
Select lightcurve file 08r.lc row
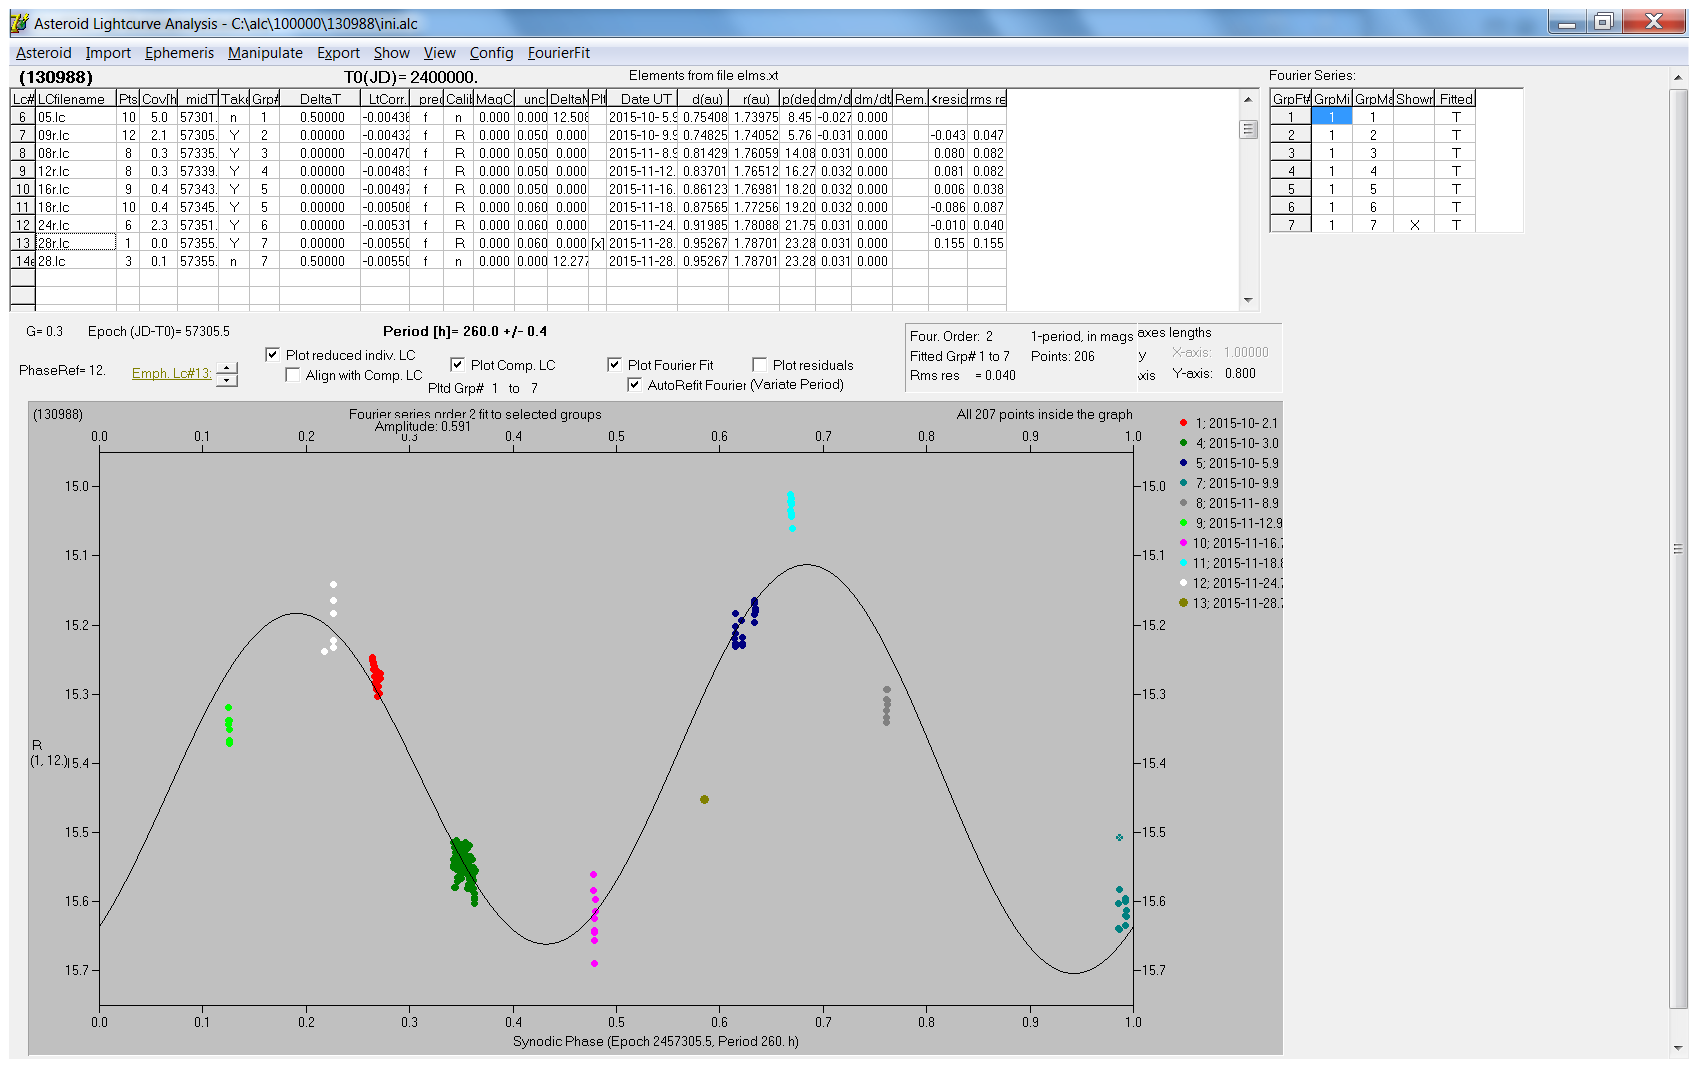[508, 153]
